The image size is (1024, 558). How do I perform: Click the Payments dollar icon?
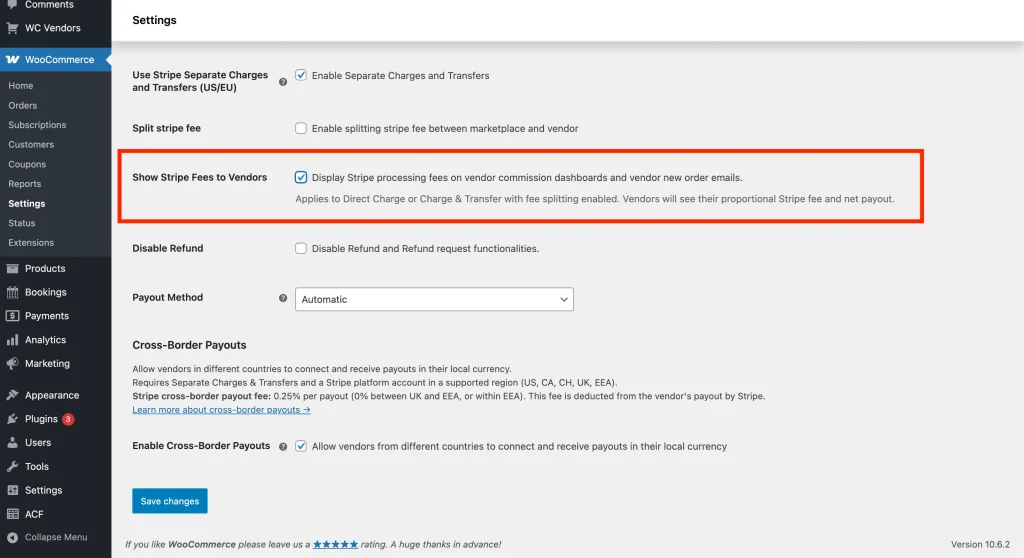(12, 316)
